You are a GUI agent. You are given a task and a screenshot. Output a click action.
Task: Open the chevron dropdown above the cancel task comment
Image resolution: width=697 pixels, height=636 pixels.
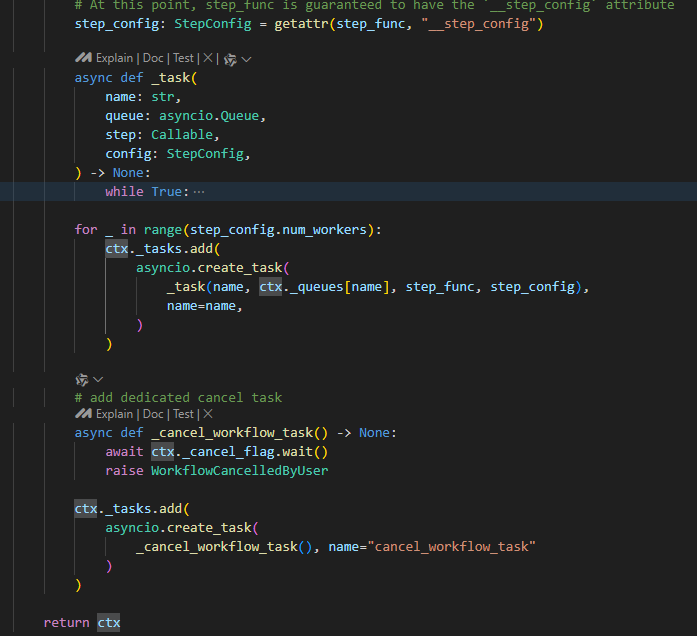tap(98, 380)
